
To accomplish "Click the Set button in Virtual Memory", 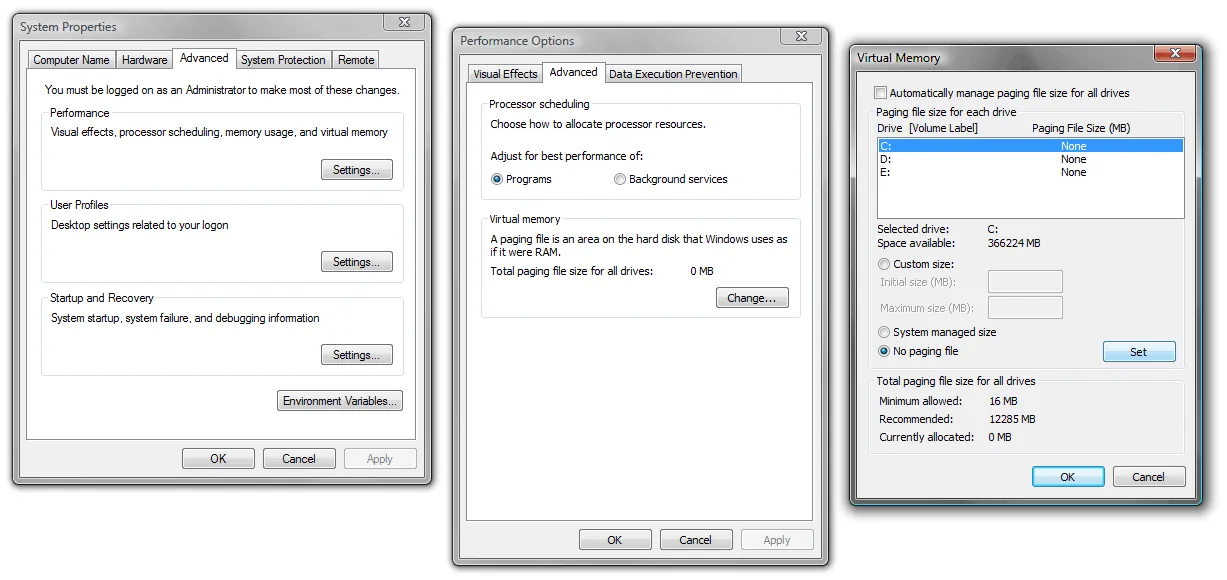I will [x=1139, y=352].
